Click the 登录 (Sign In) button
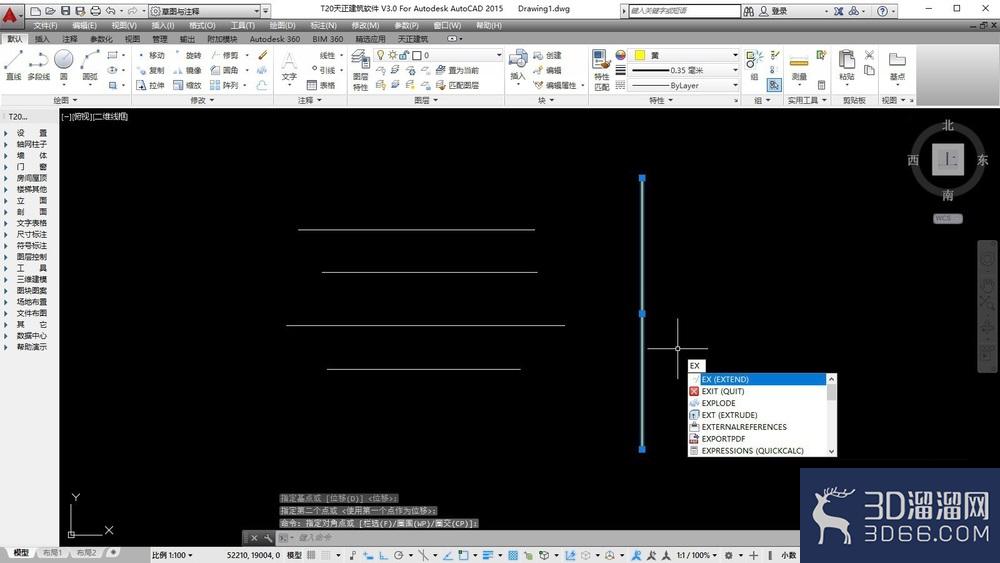The width and height of the screenshot is (1000, 563). coord(773,11)
